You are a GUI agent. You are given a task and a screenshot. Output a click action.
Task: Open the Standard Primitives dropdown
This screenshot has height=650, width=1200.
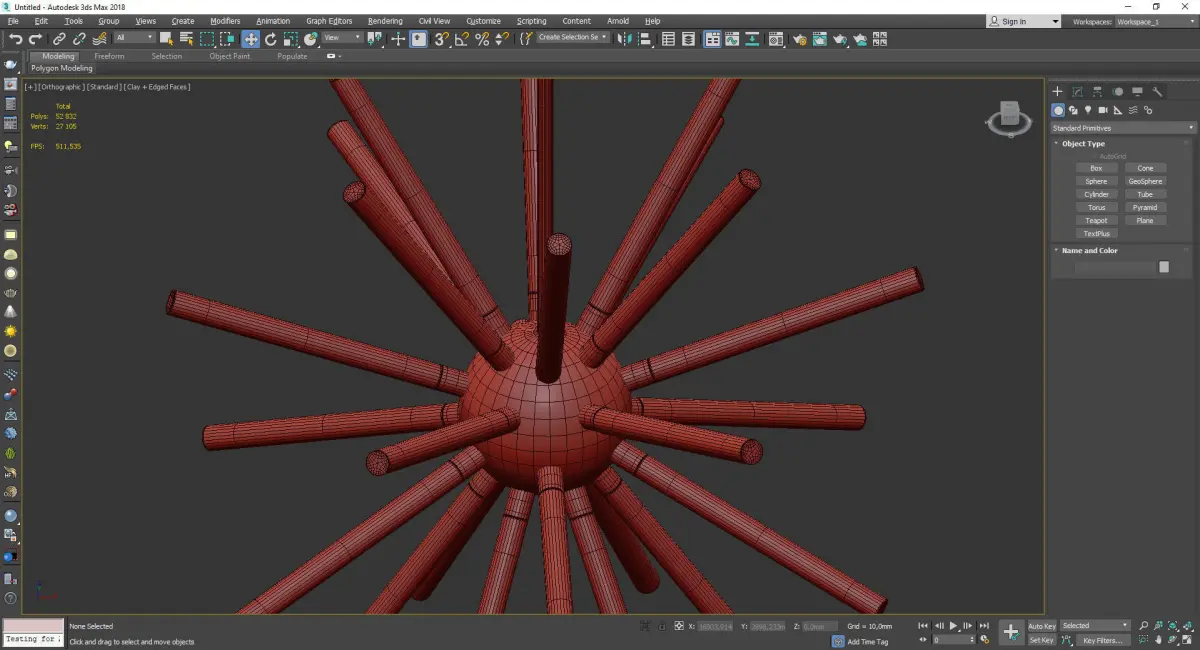[x=1123, y=128]
